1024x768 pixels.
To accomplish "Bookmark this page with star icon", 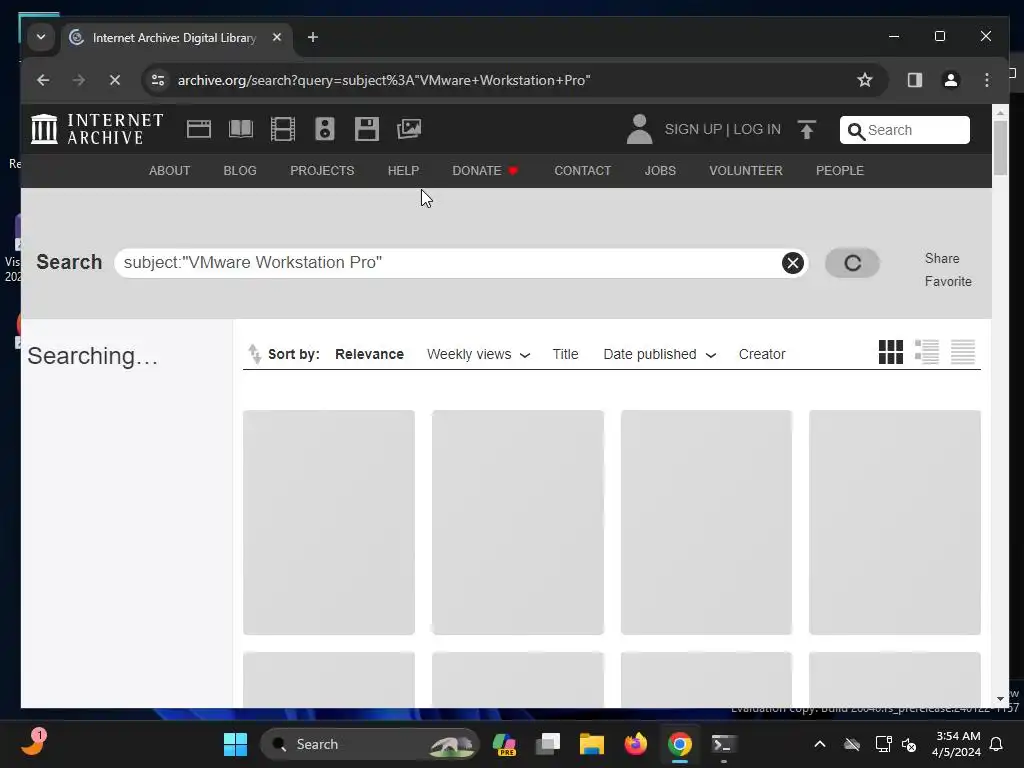I will click(x=865, y=80).
